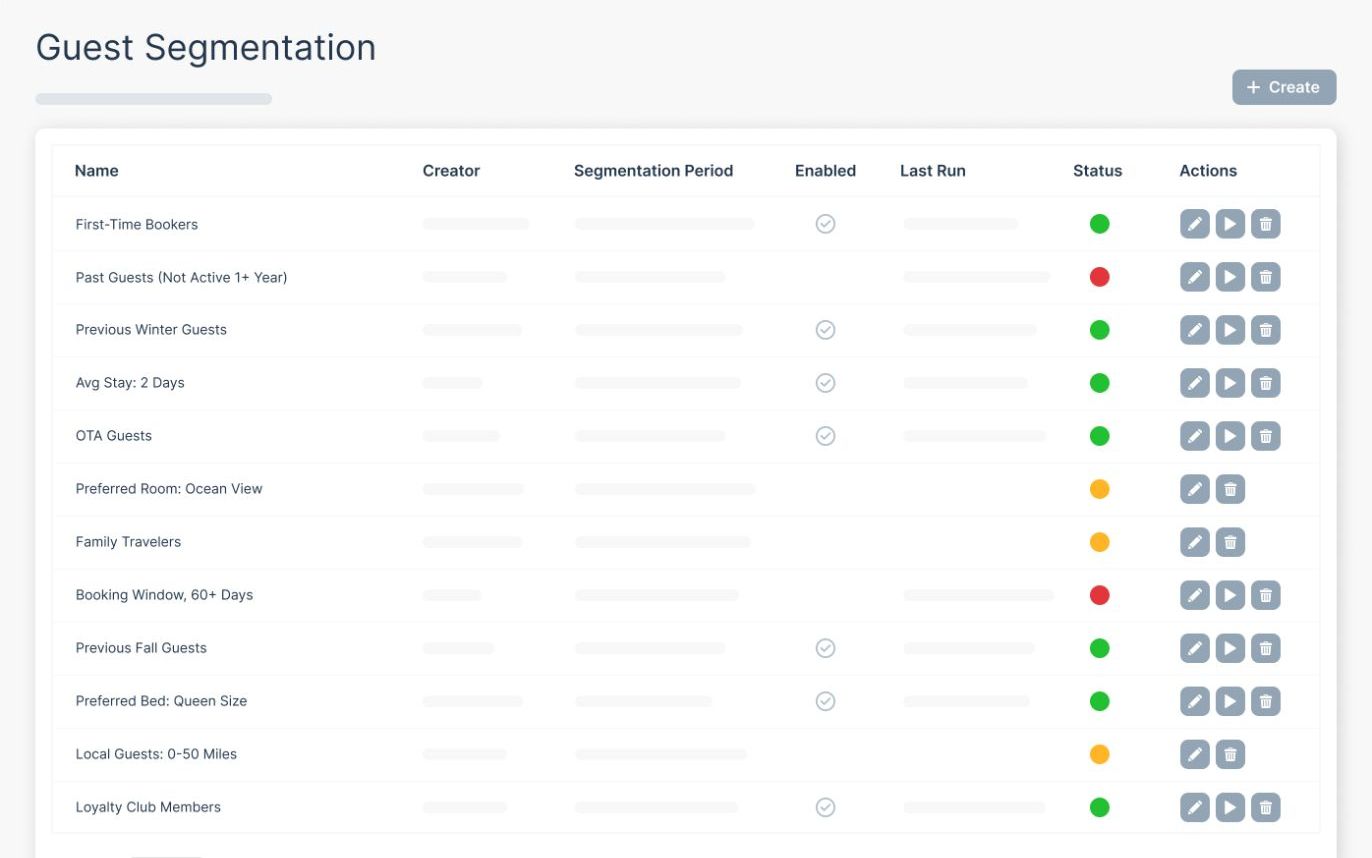The height and width of the screenshot is (858, 1372).
Task: Delete the Local Guests: 0-50 Miles segment
Action: pyautogui.click(x=1230, y=754)
